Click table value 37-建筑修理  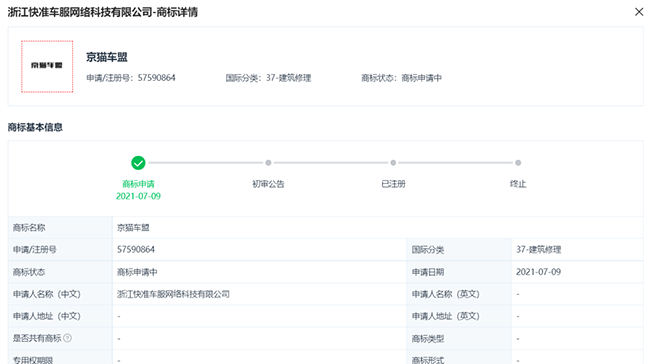tap(538, 250)
